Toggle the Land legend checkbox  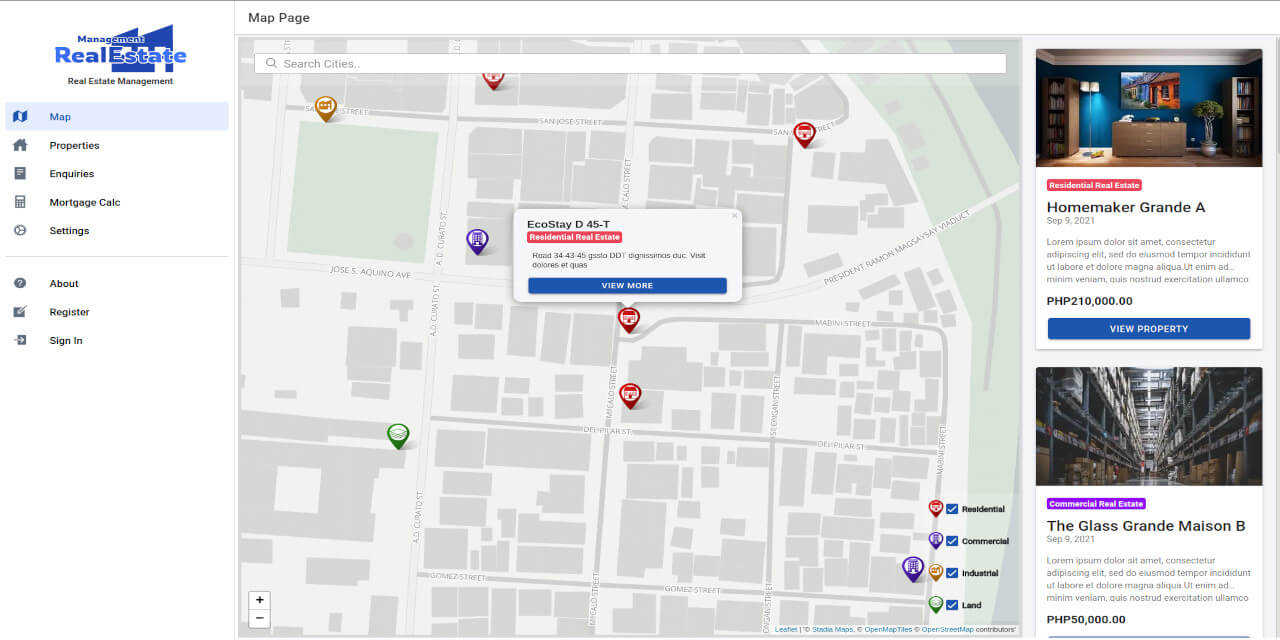(953, 604)
